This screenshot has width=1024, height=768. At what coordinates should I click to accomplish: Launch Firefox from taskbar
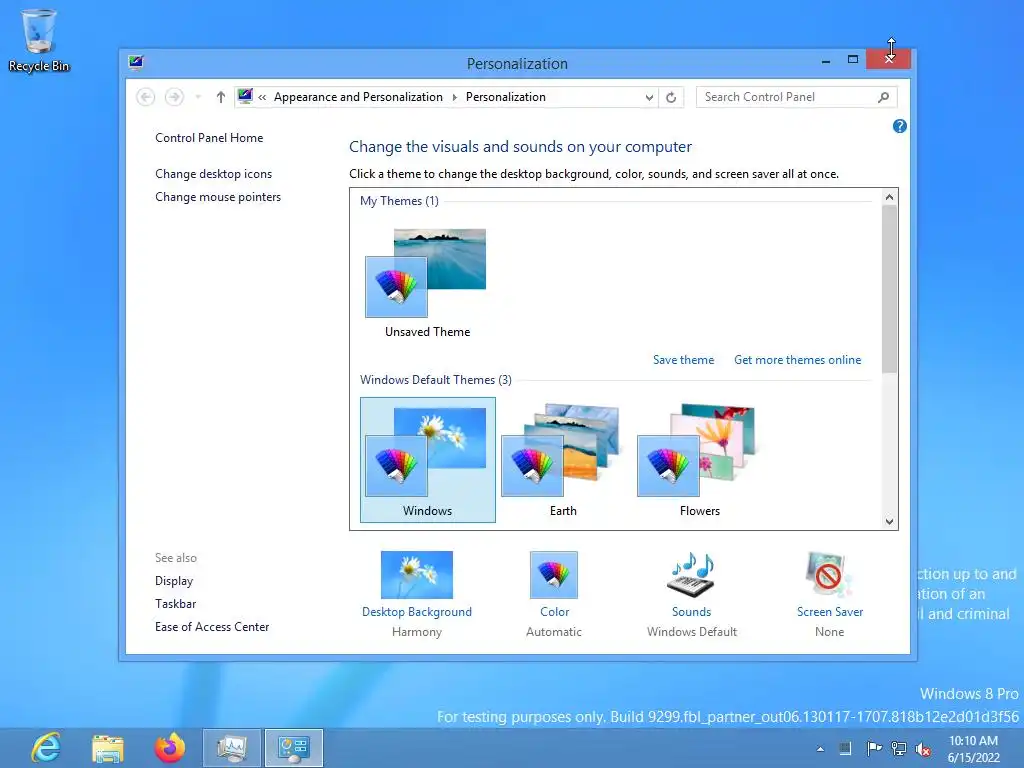pos(170,748)
